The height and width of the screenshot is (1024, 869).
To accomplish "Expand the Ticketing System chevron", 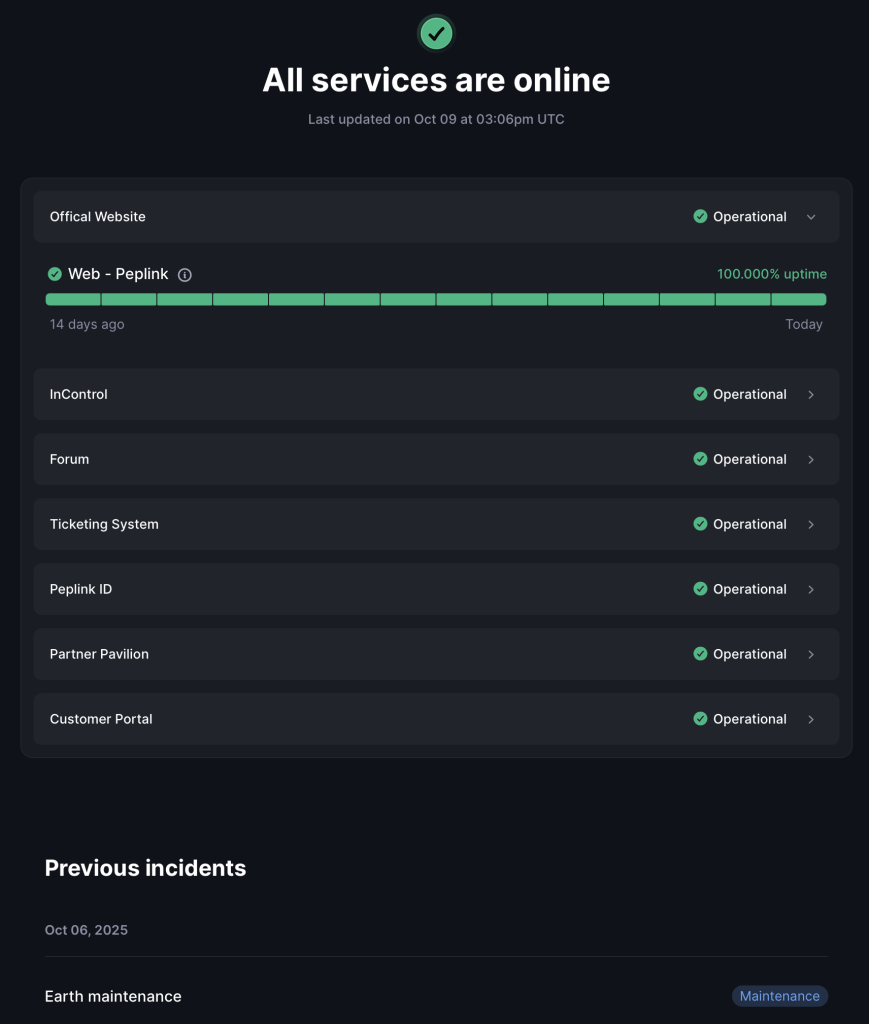I will point(811,524).
